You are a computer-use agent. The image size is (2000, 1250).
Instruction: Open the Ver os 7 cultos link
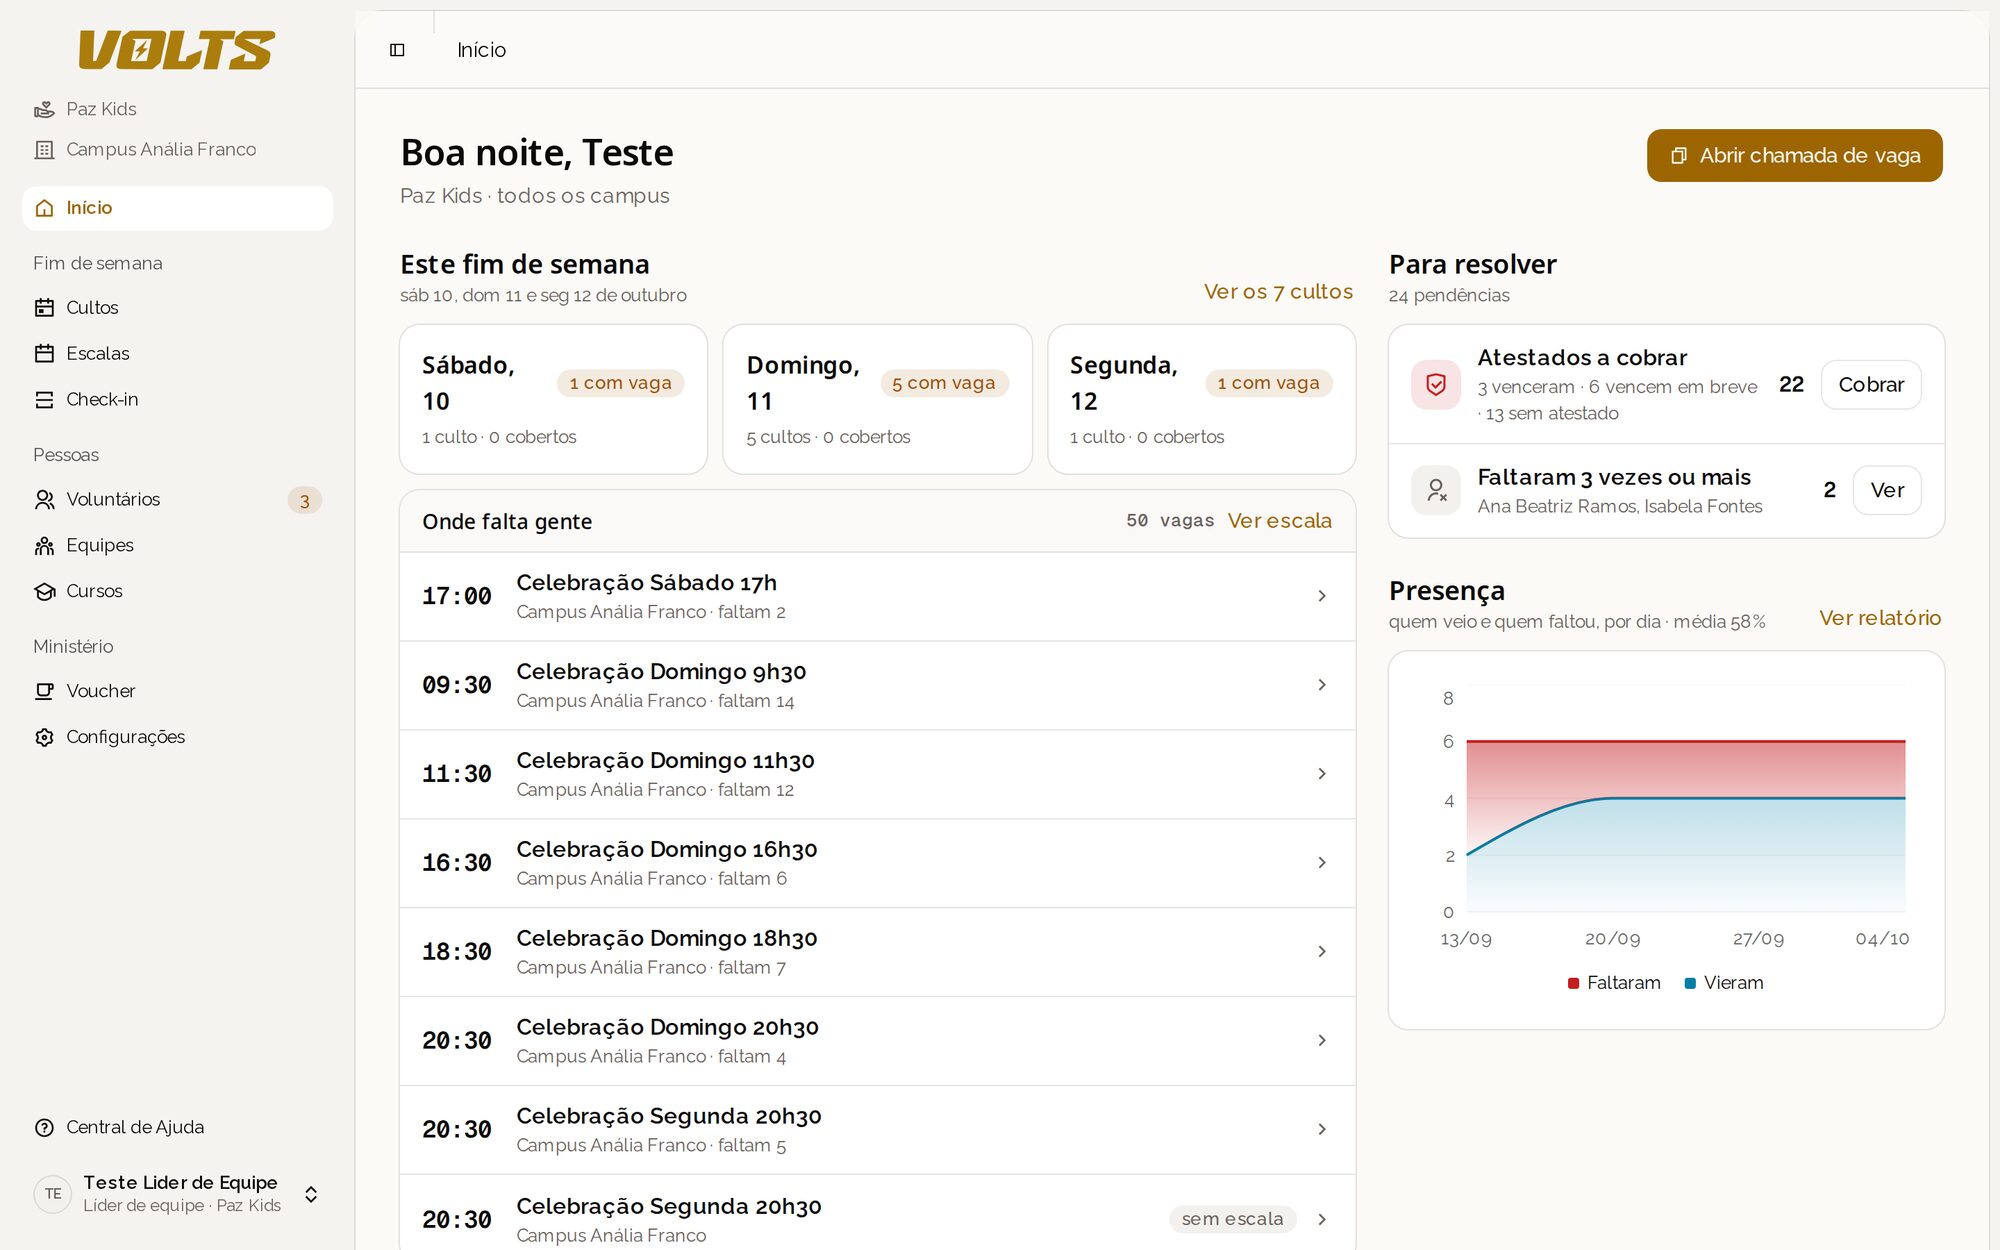tap(1278, 292)
